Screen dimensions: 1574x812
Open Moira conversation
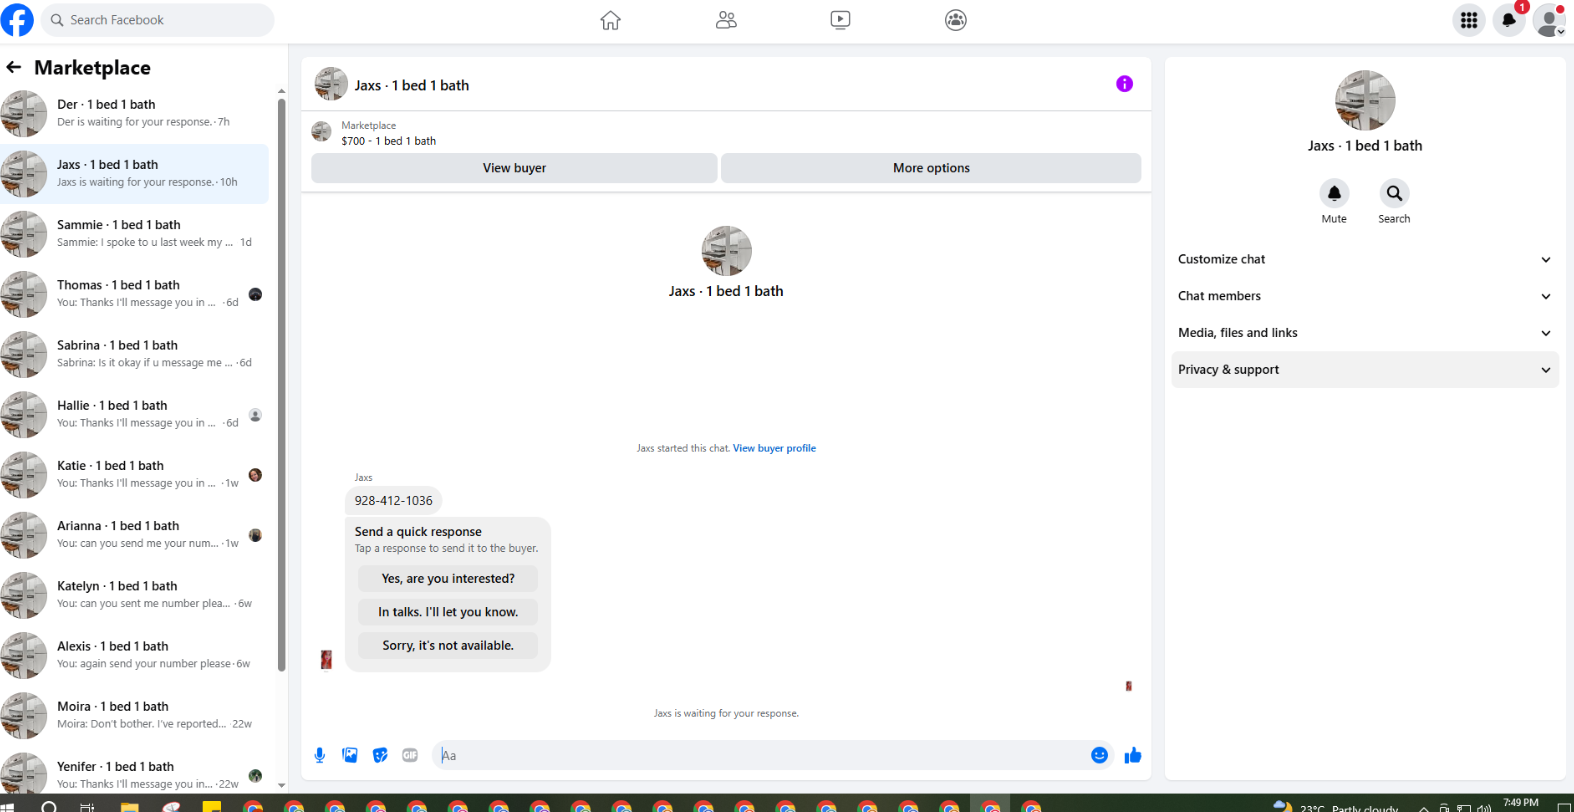(x=134, y=715)
